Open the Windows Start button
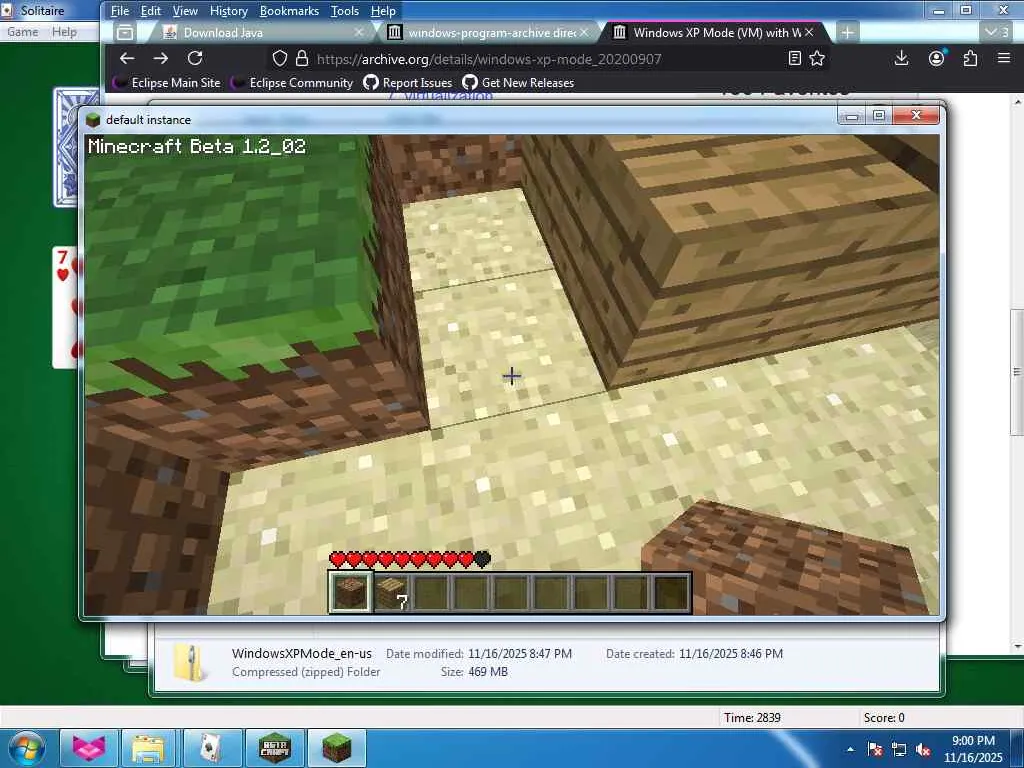The width and height of the screenshot is (1024, 768). pyautogui.click(x=27, y=748)
